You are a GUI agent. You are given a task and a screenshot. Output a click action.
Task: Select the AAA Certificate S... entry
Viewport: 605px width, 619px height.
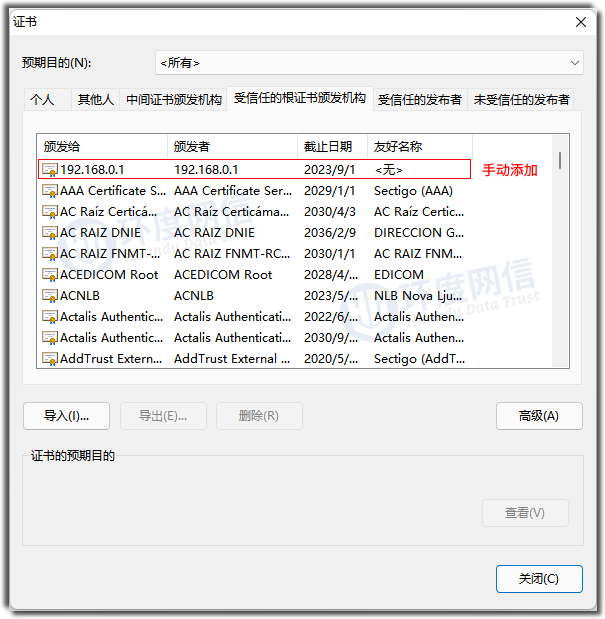(x=113, y=191)
